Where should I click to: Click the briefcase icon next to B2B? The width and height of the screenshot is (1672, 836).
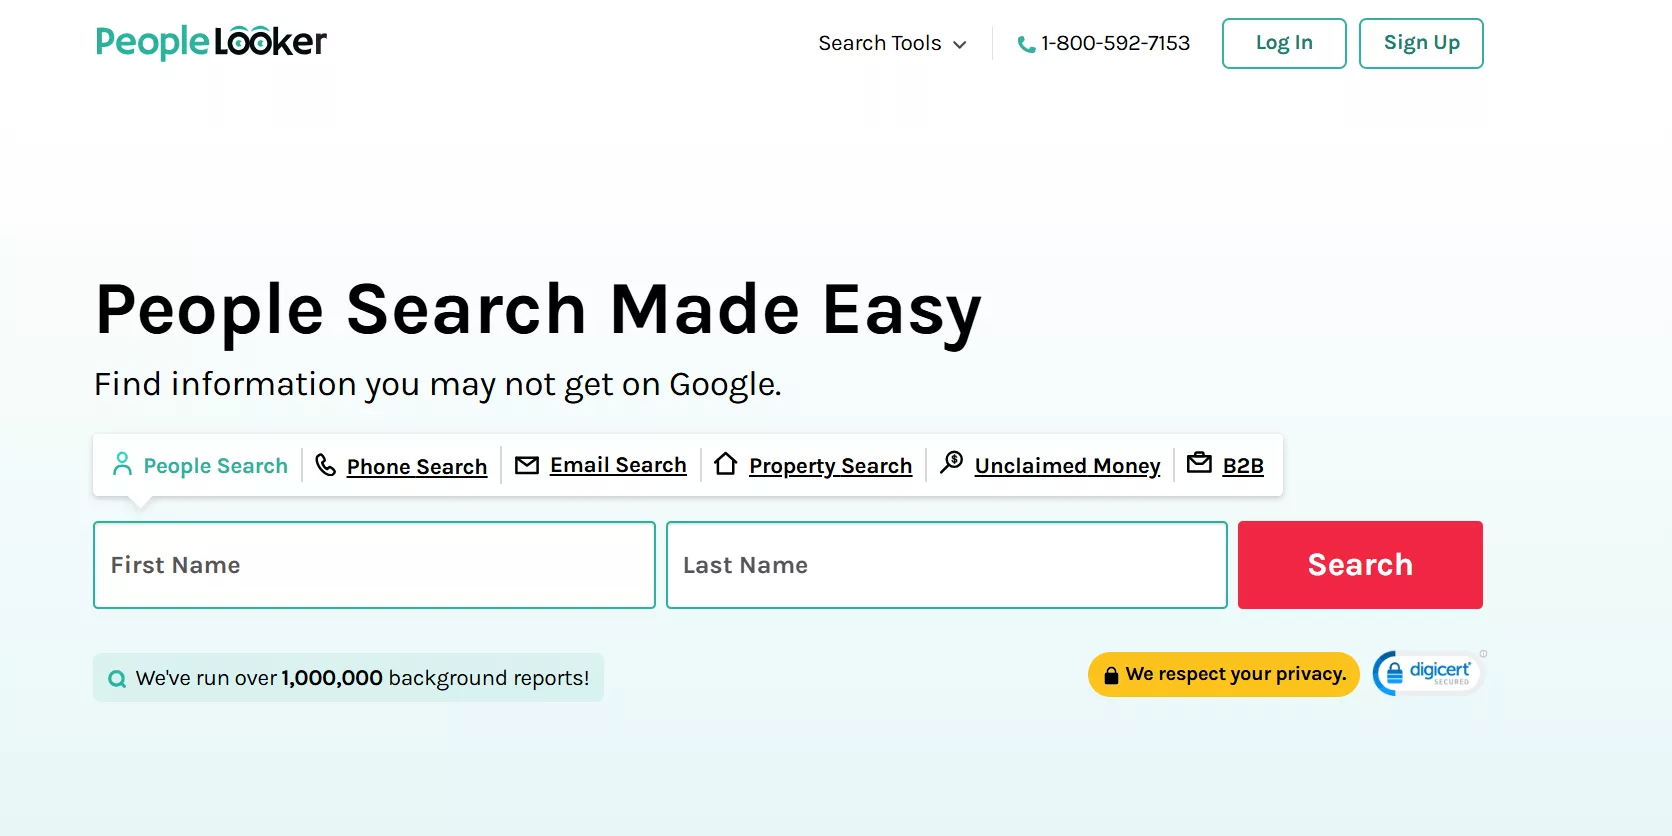click(1199, 462)
